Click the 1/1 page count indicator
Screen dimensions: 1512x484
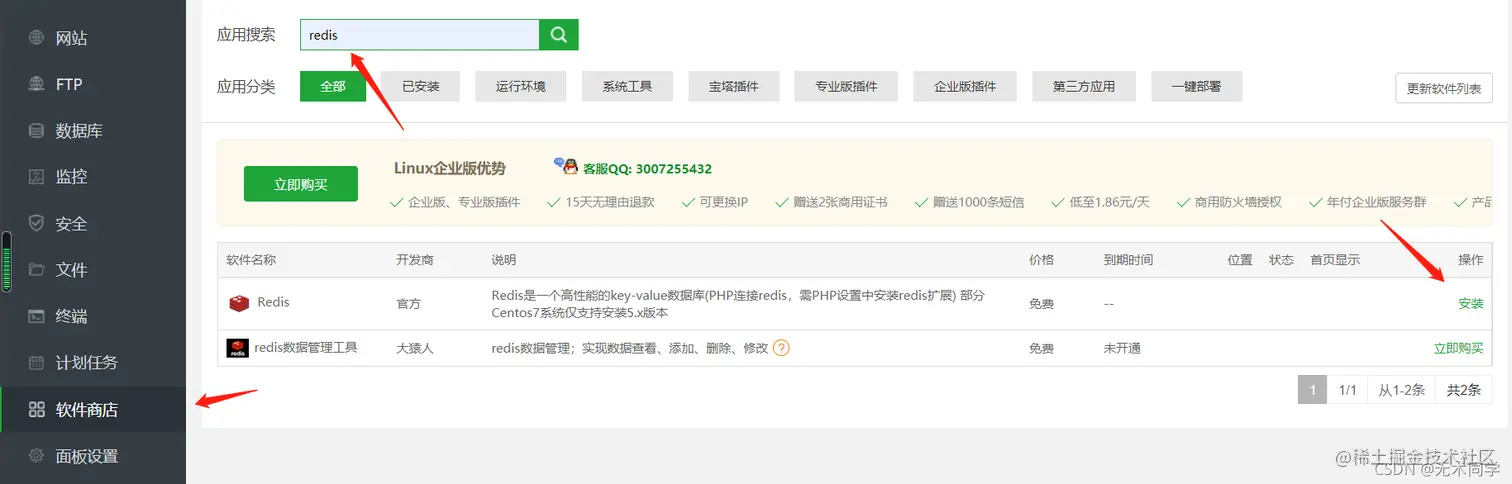click(1348, 390)
